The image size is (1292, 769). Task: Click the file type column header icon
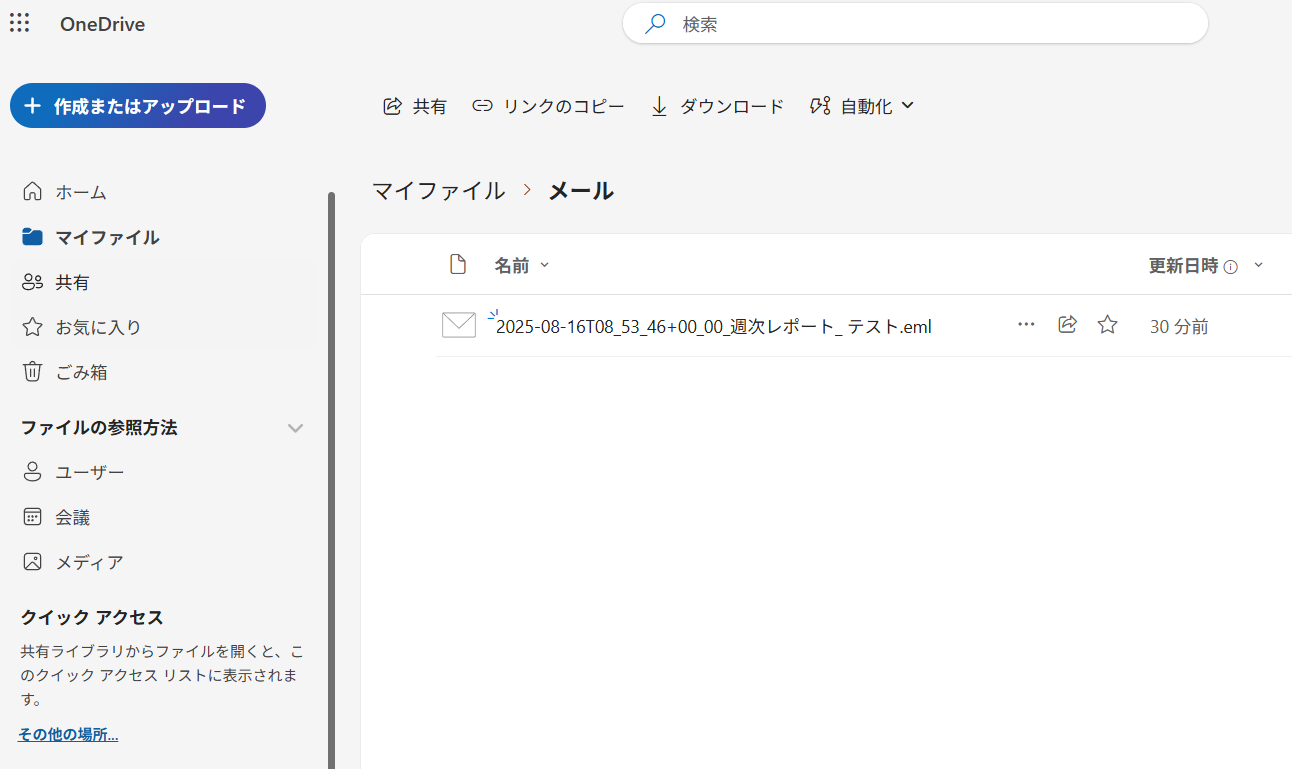coord(458,265)
